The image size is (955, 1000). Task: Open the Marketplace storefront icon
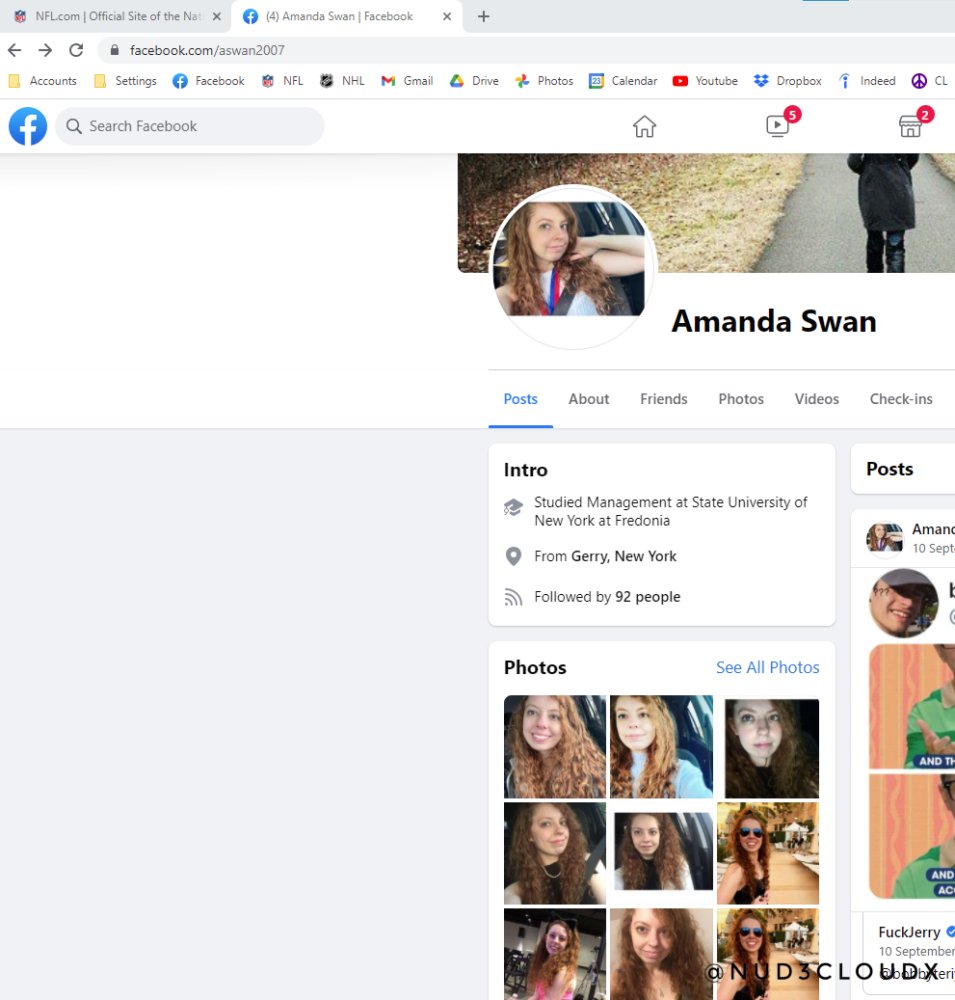click(910, 126)
